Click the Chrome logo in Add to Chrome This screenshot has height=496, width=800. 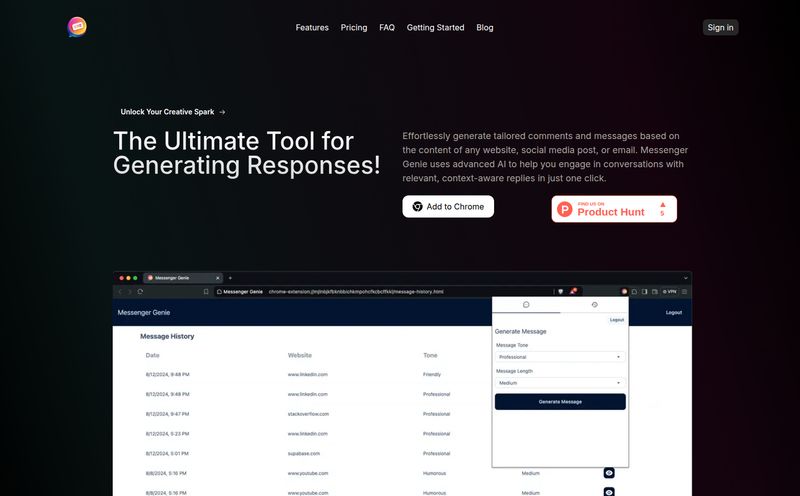click(417, 207)
